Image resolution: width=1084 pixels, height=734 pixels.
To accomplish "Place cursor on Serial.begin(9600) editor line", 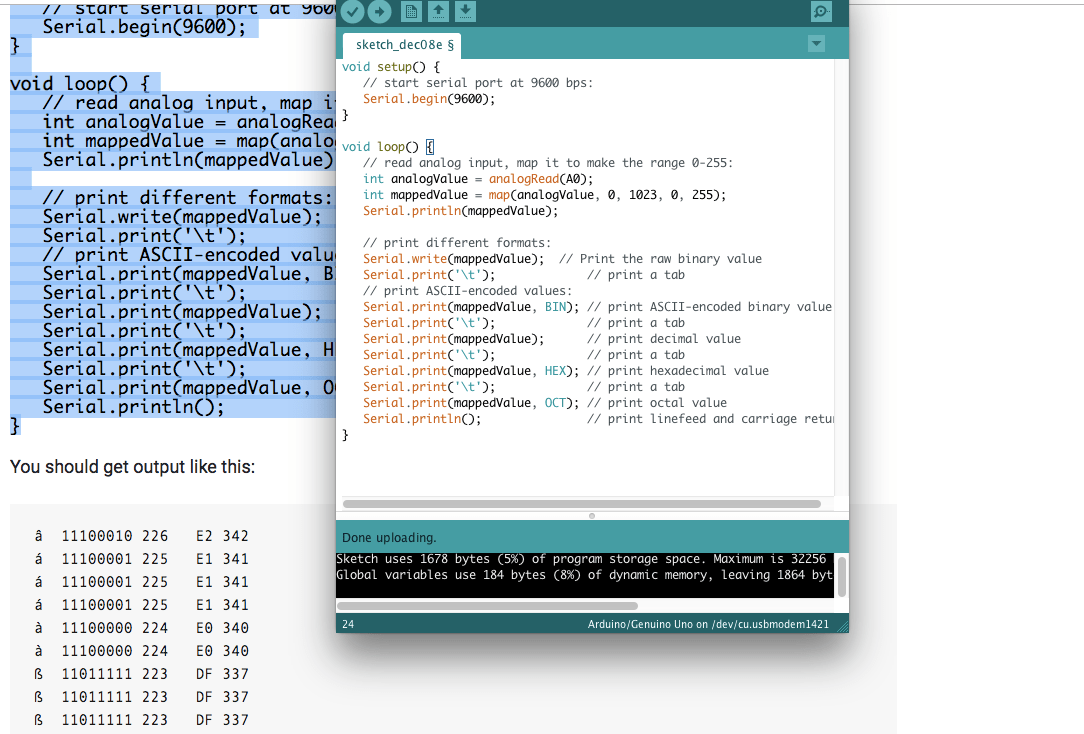I will (429, 99).
